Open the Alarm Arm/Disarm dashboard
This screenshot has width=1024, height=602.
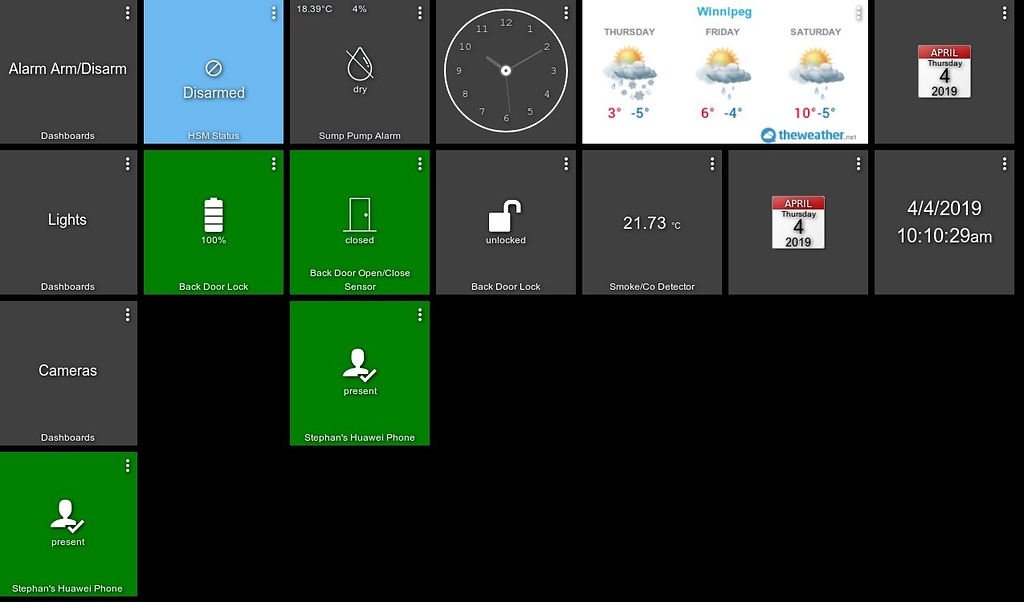coord(67,70)
